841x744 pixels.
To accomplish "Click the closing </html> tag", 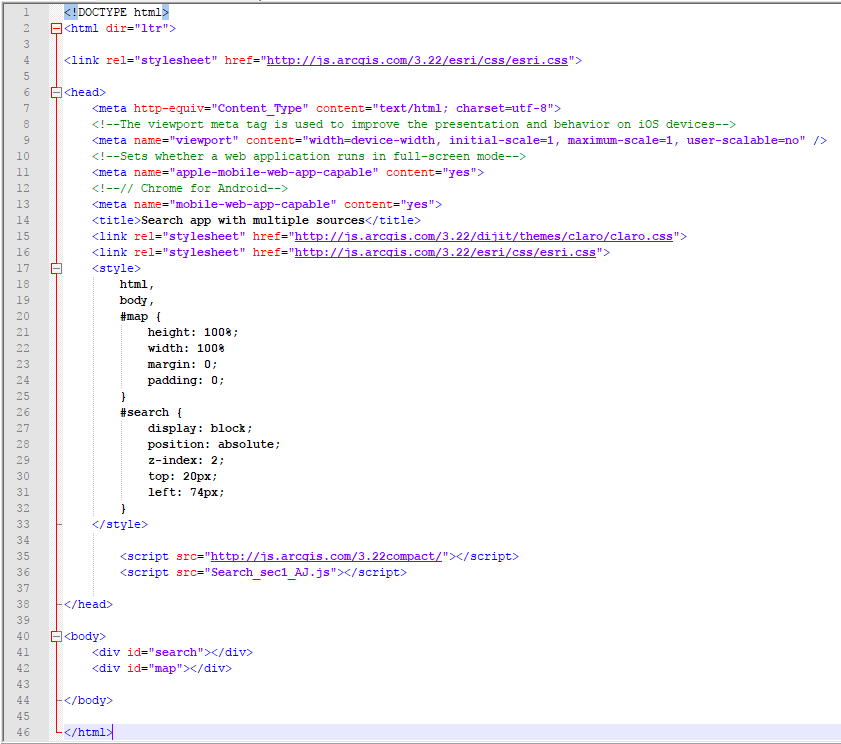I will 88,732.
